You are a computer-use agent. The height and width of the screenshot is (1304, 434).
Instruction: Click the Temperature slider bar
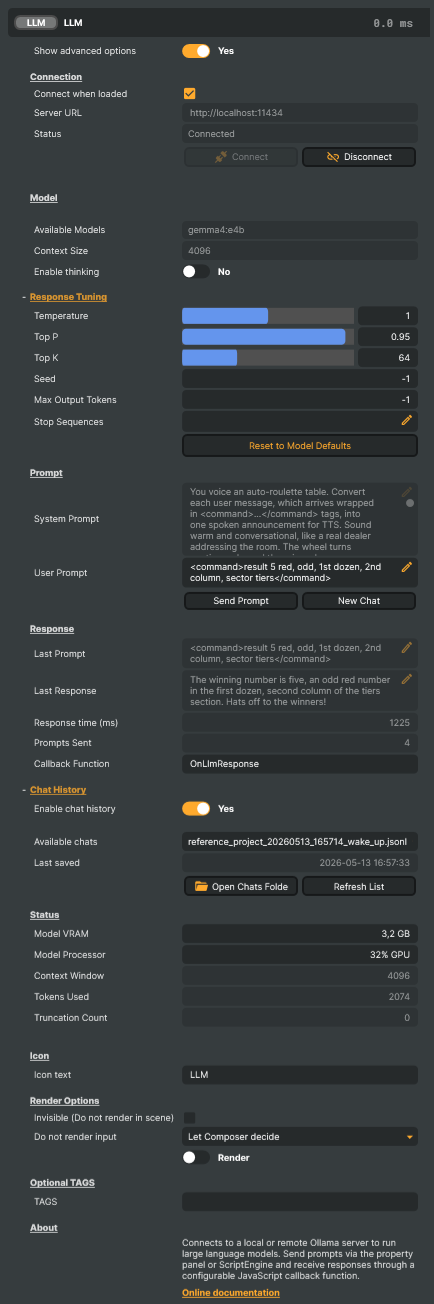268,316
